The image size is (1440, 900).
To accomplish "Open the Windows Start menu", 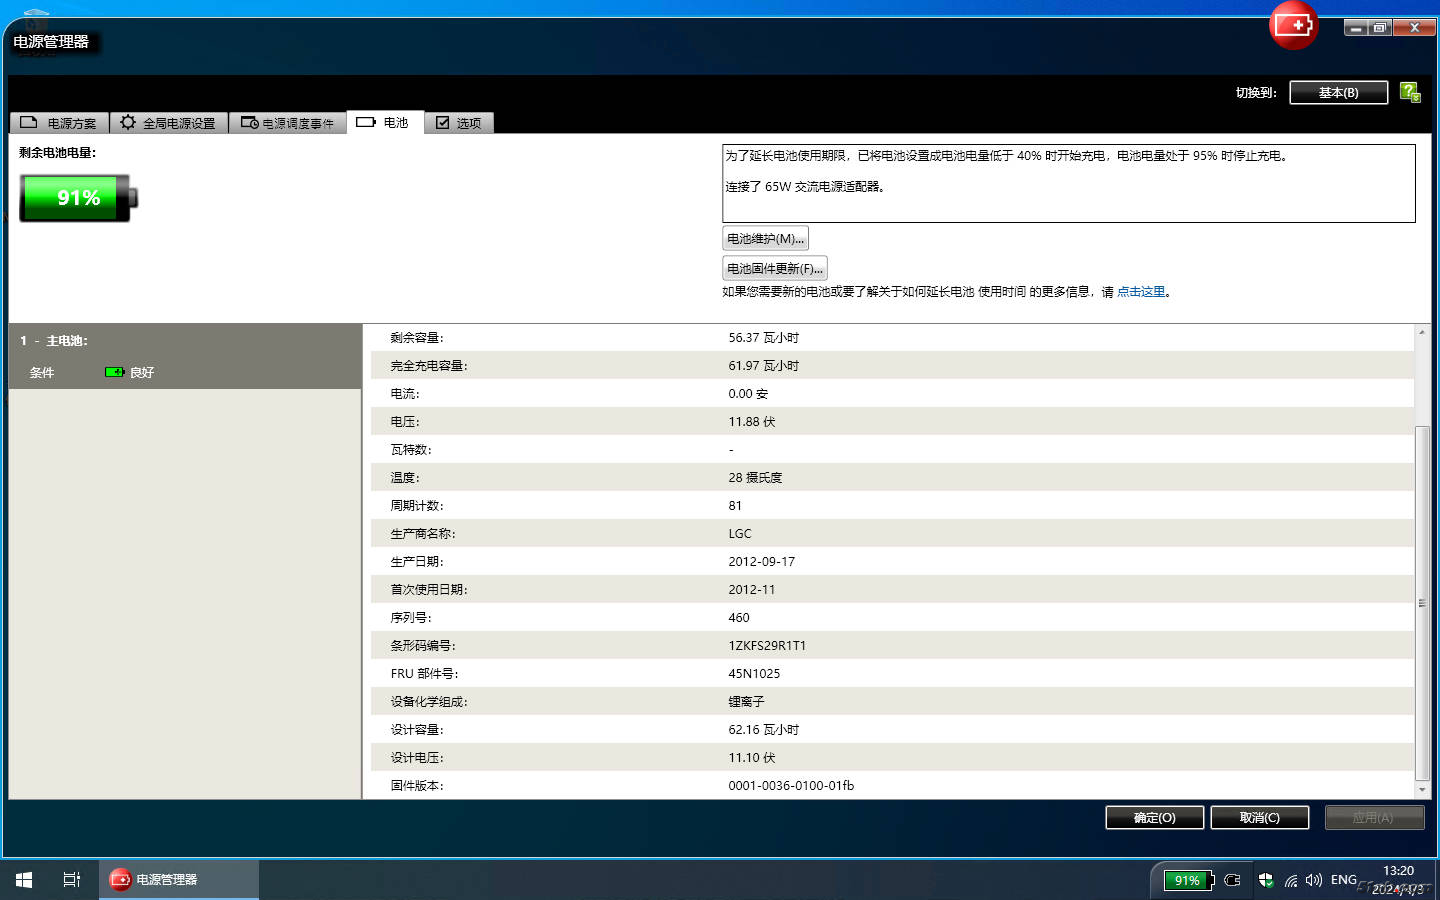I will tap(24, 880).
